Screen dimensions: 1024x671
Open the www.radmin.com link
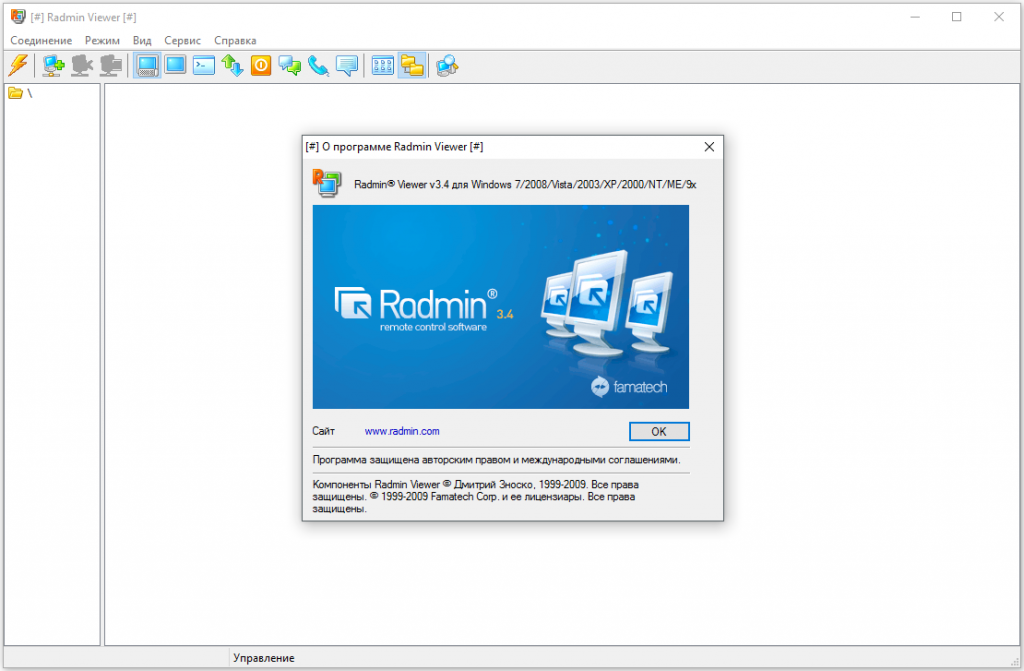pyautogui.click(x=402, y=431)
